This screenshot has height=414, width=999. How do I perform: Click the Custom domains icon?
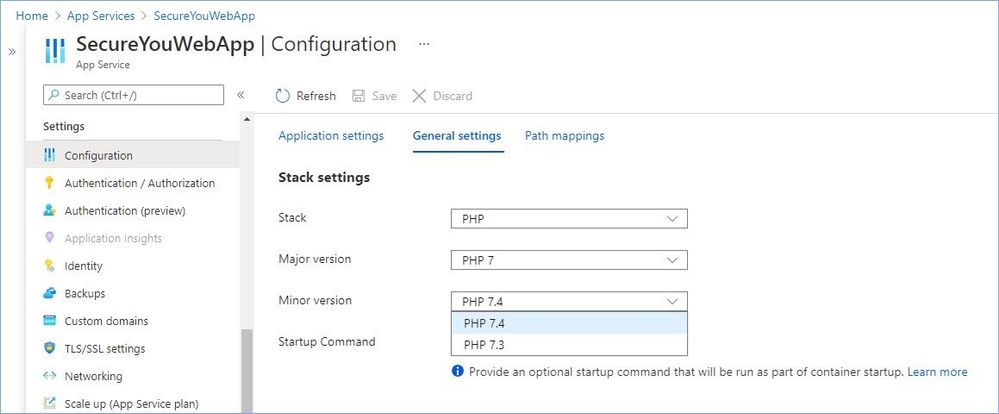point(49,321)
